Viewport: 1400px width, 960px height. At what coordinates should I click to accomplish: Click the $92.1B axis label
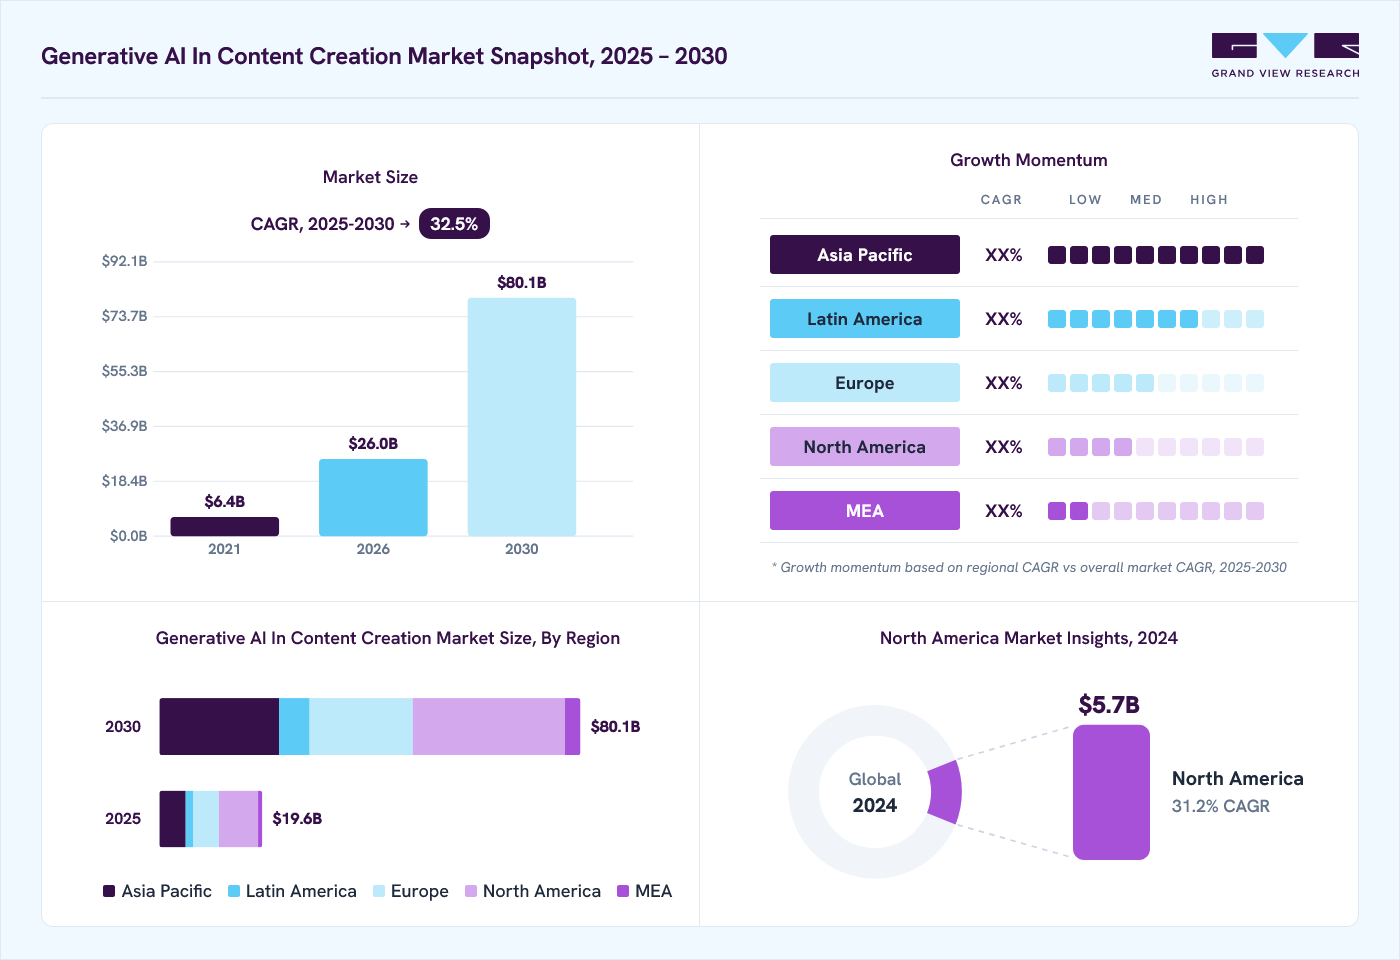coord(124,261)
